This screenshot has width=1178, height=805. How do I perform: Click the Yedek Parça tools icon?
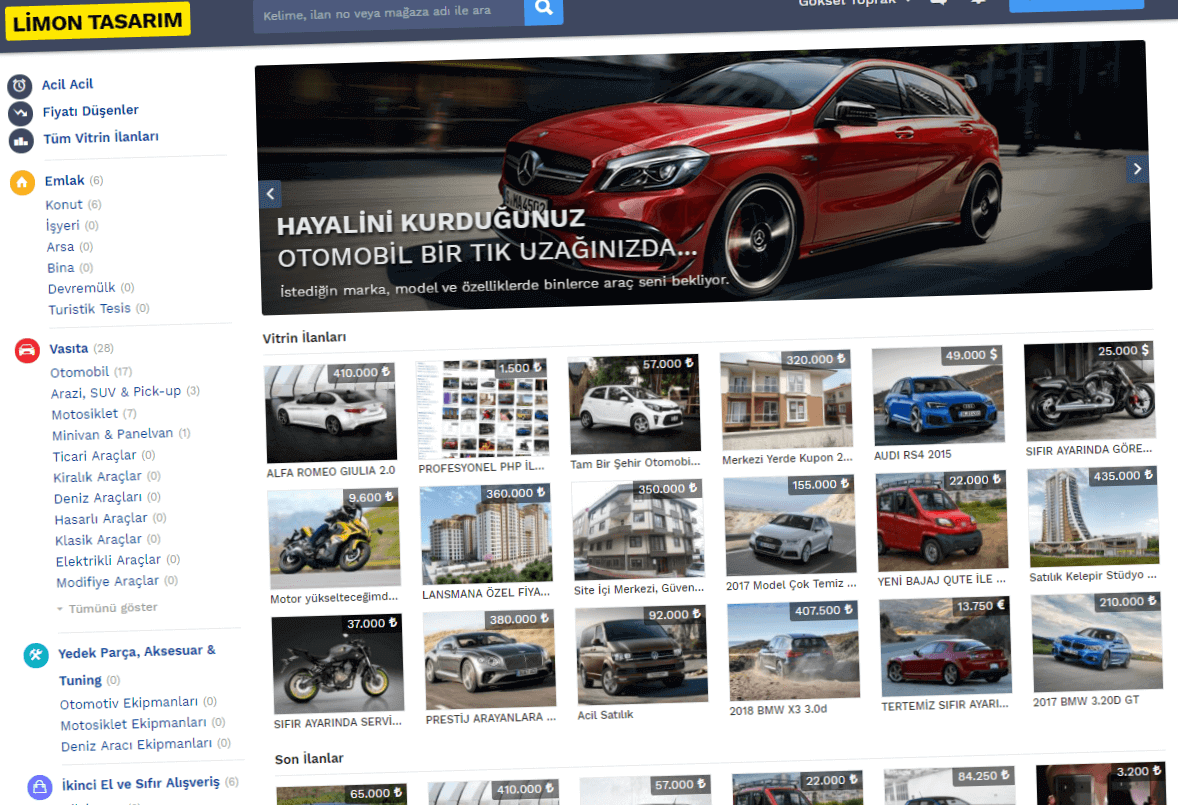(x=36, y=655)
